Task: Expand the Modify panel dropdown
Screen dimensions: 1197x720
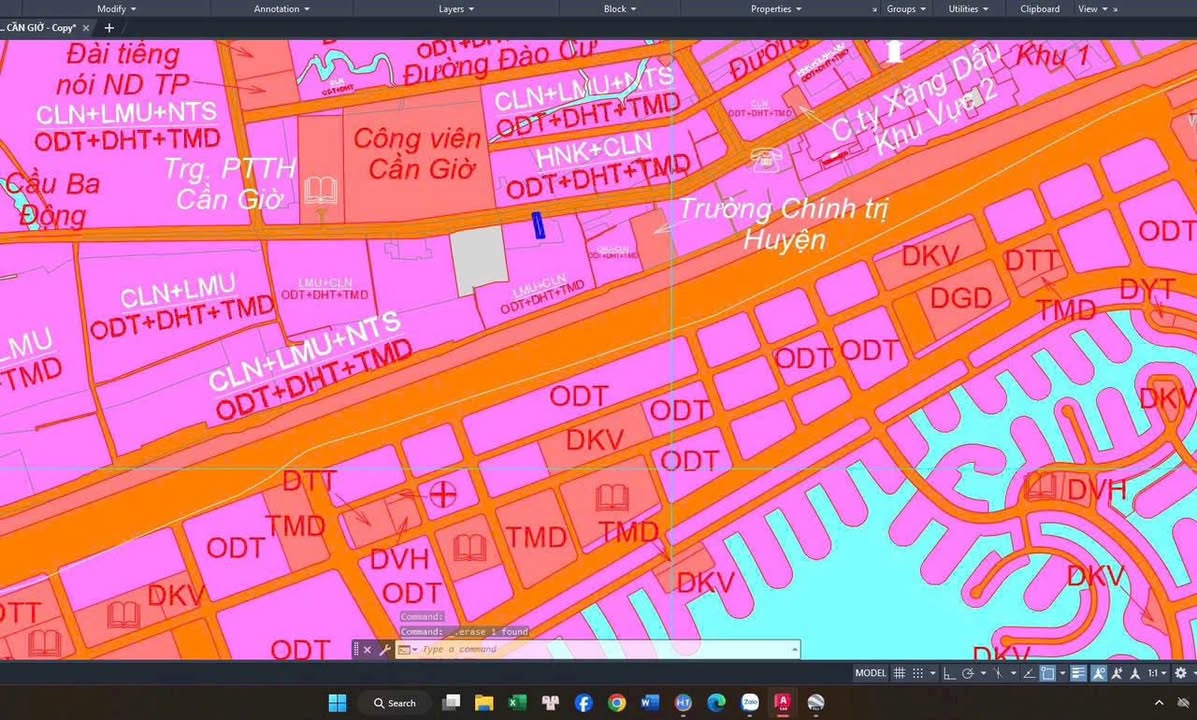Action: coord(117,9)
